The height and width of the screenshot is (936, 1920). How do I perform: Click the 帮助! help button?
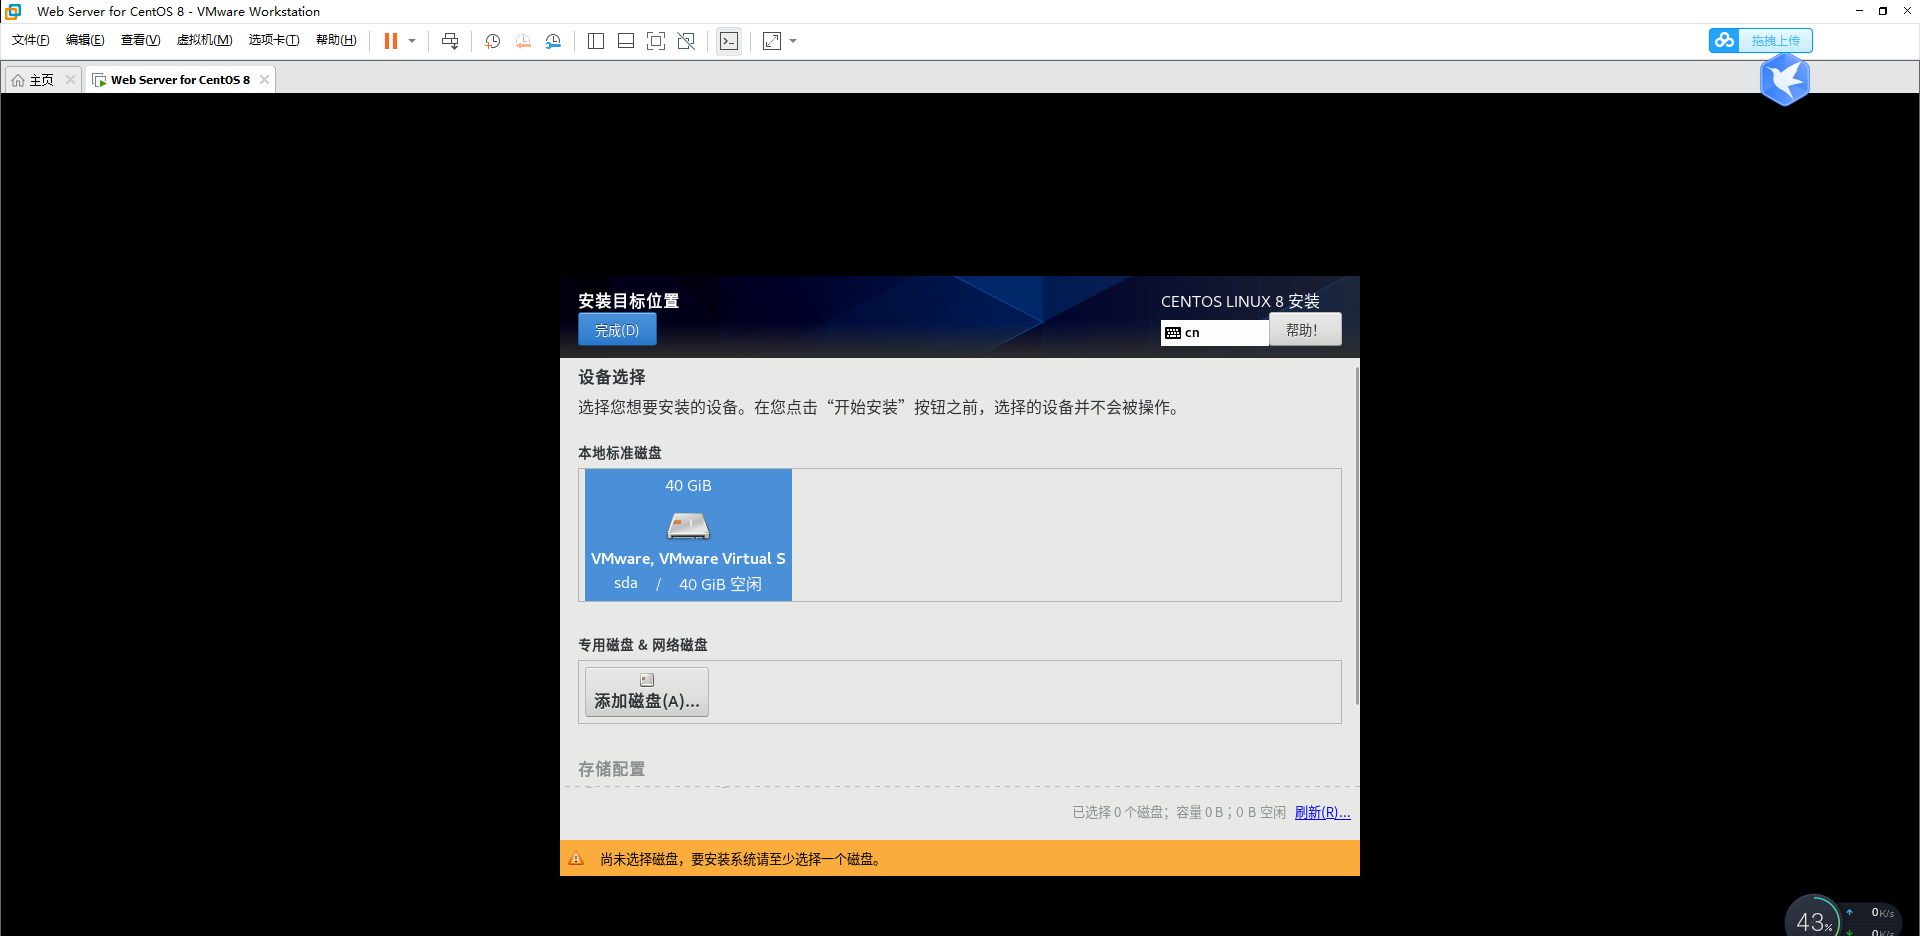(x=1305, y=330)
